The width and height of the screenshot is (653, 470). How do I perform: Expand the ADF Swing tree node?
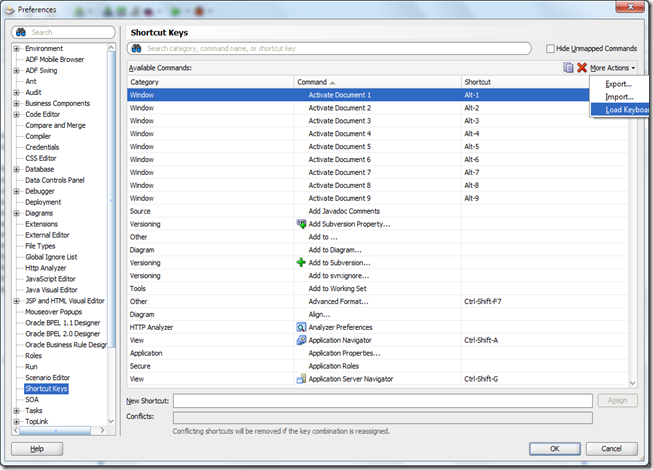[17, 70]
